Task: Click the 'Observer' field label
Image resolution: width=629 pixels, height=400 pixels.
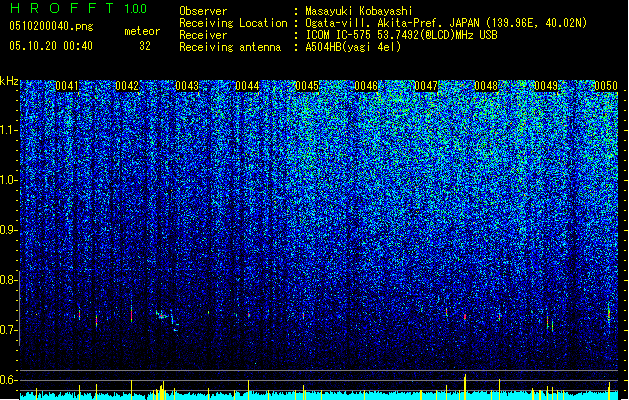Action: 203,11
